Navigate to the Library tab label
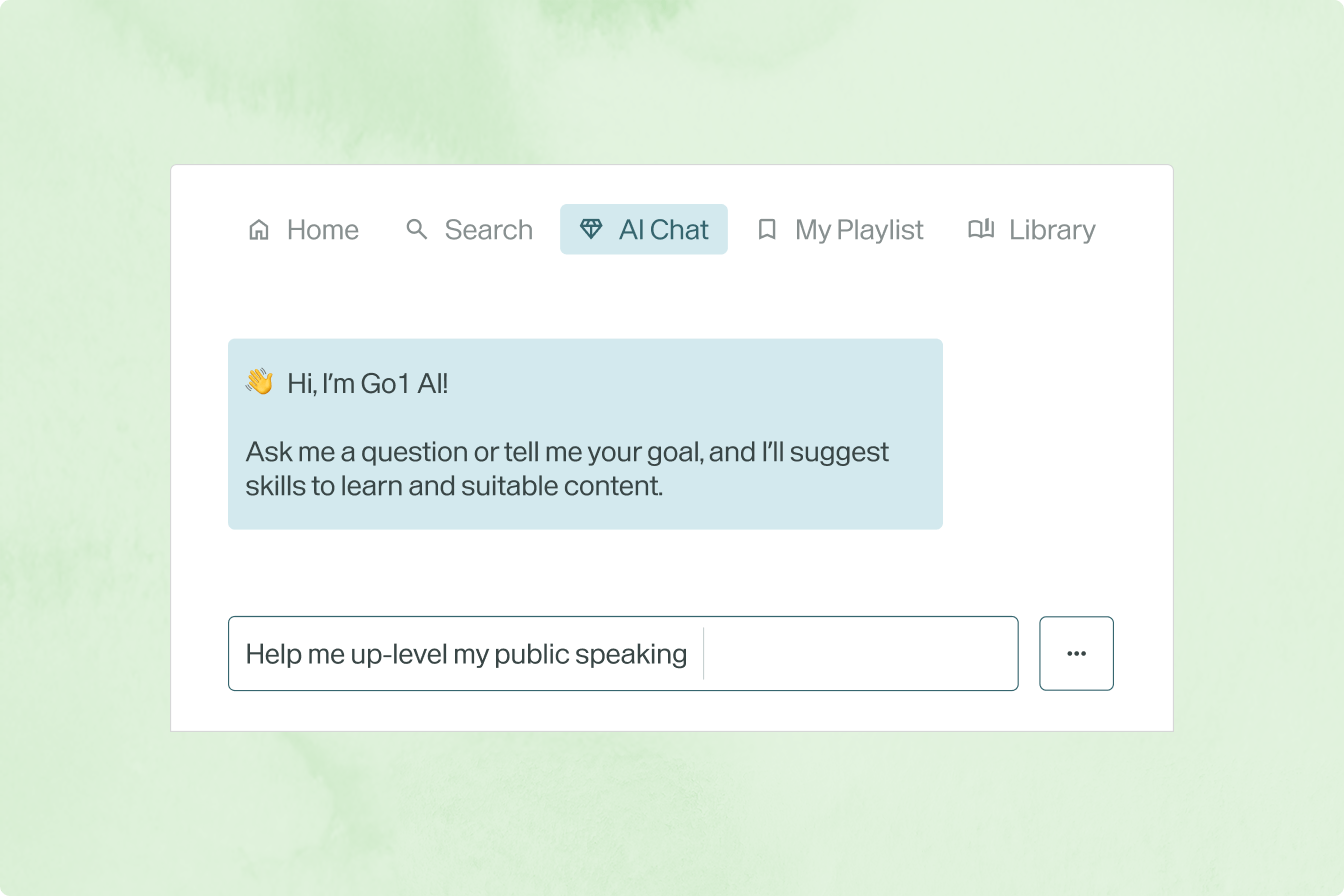The width and height of the screenshot is (1344, 896). [x=1052, y=230]
